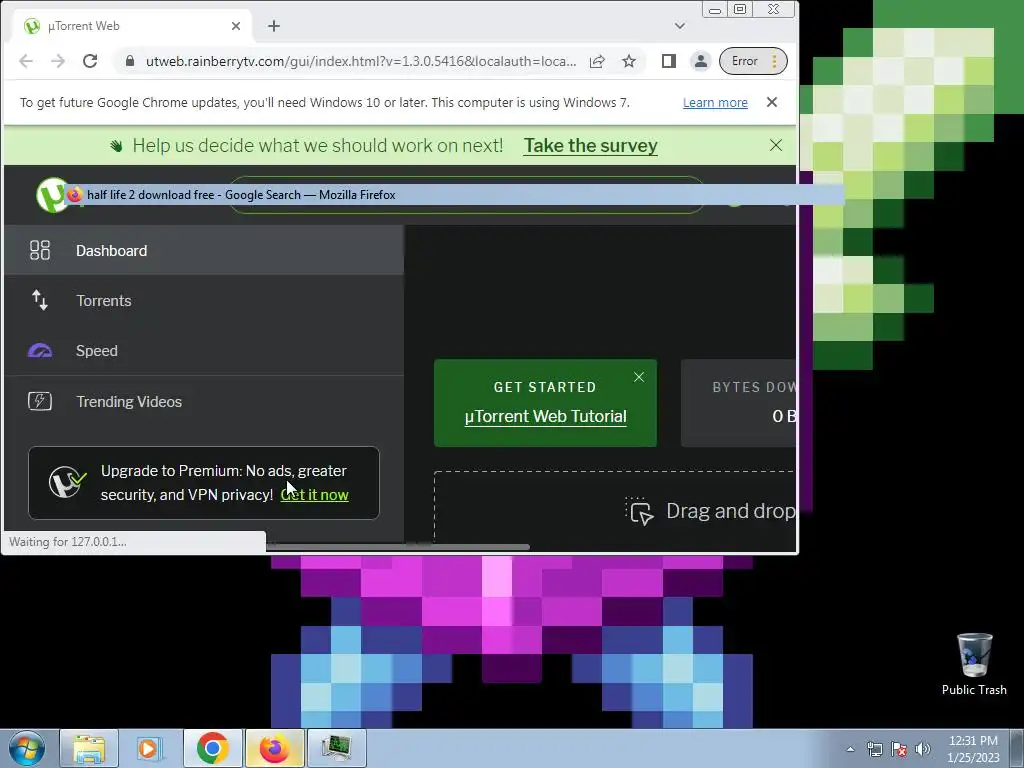This screenshot has width=1024, height=768.
Task: Click the volume speaker tray icon
Action: point(923,750)
